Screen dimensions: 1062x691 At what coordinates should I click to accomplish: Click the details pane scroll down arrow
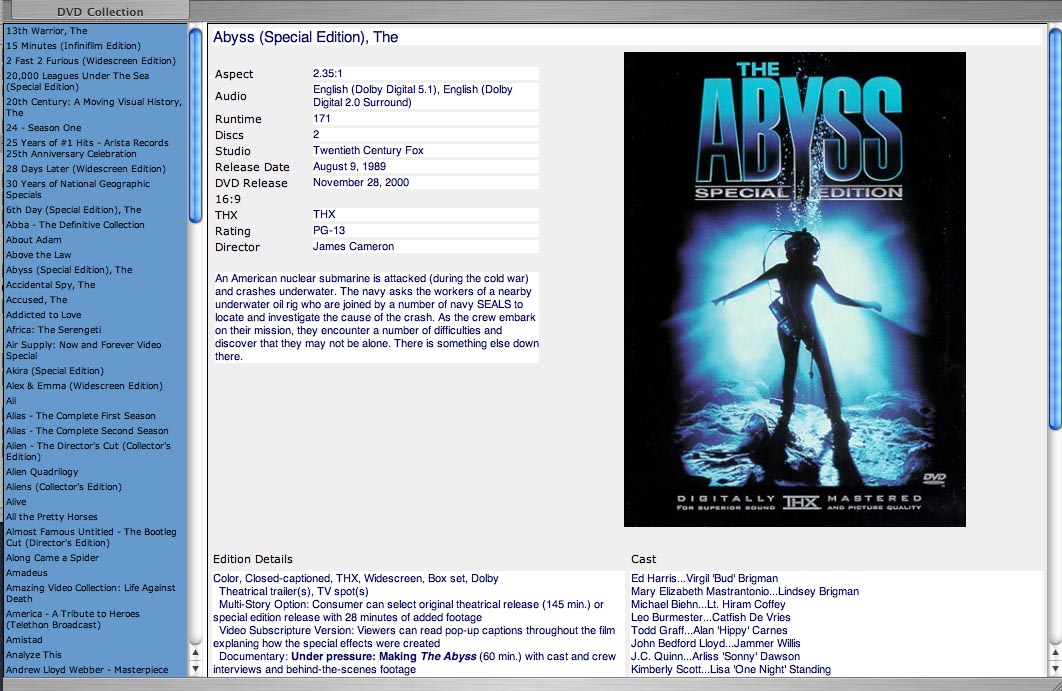1054,667
